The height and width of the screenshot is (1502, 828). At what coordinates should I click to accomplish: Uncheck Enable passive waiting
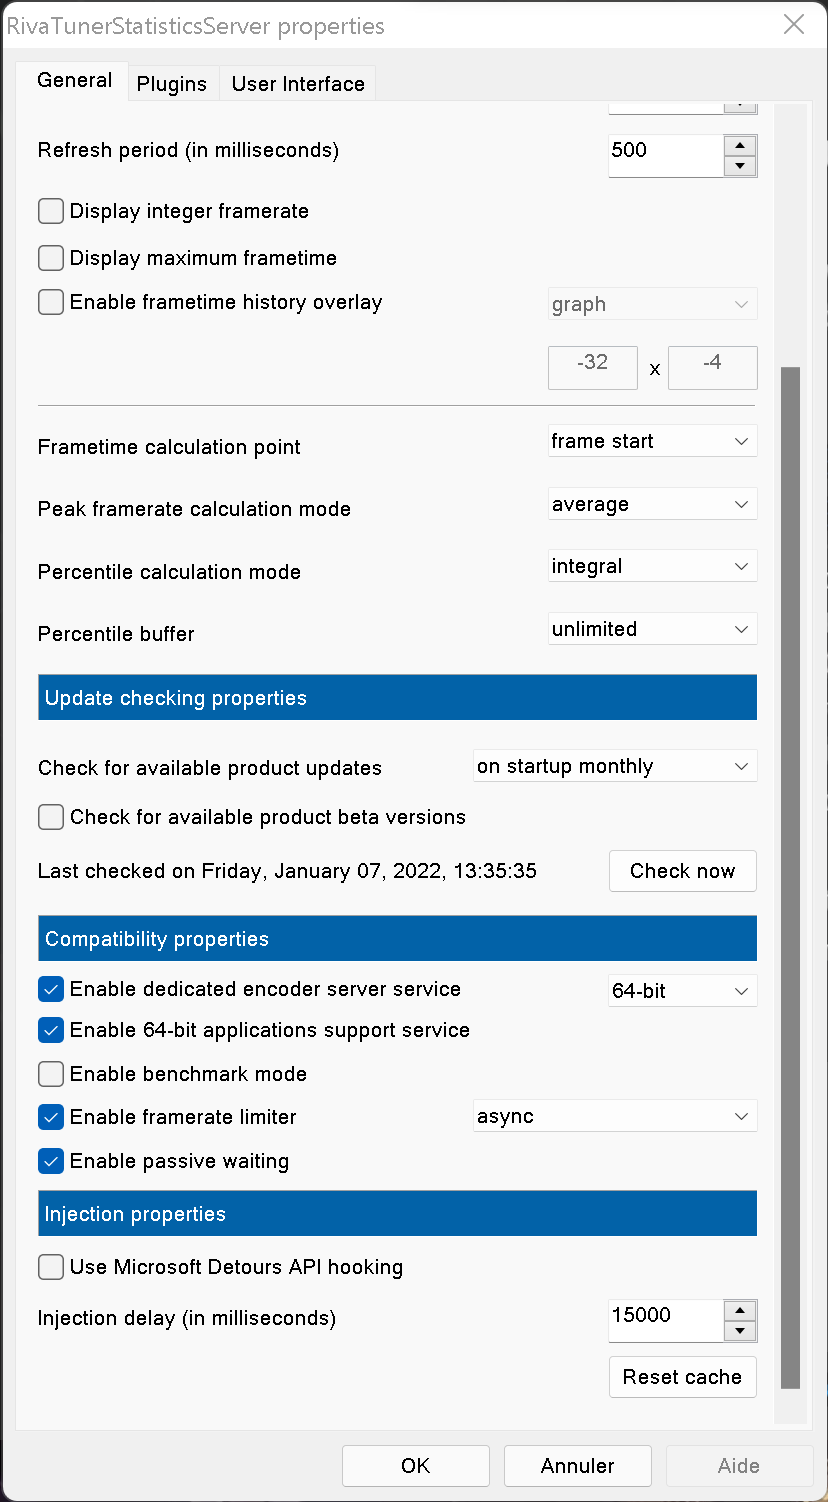point(51,1161)
